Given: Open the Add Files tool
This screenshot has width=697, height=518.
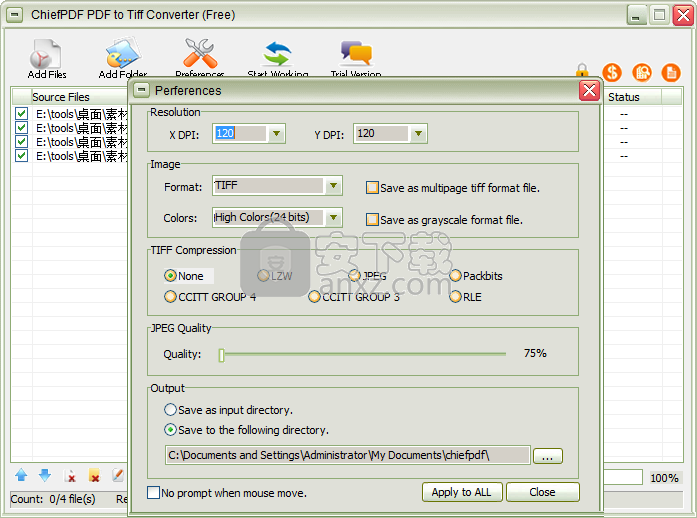Looking at the screenshot, I should point(46,59).
